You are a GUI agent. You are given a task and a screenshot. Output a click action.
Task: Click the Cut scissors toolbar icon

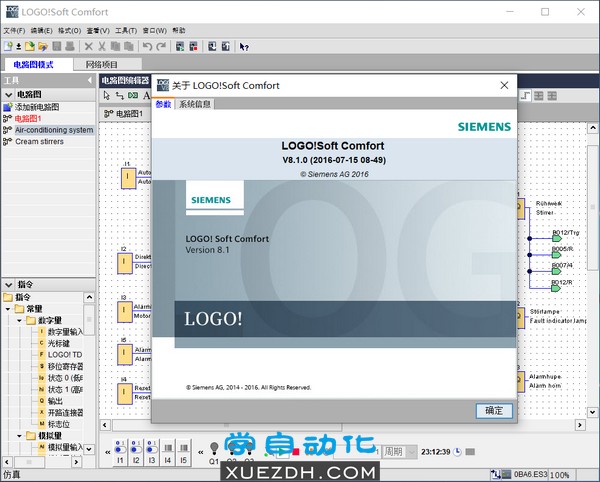(102, 47)
